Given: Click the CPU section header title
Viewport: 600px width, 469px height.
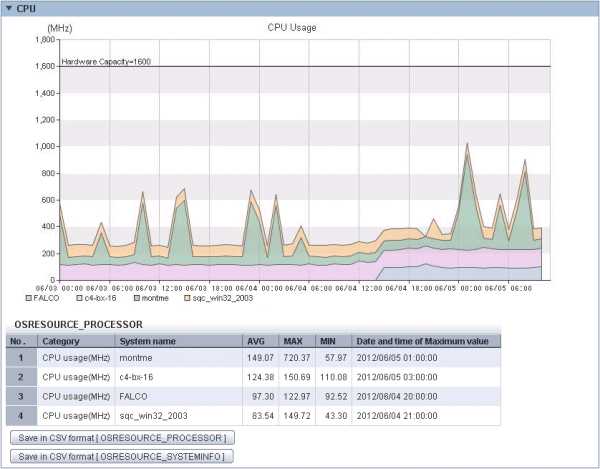Looking at the screenshot, I should tap(26, 8).
